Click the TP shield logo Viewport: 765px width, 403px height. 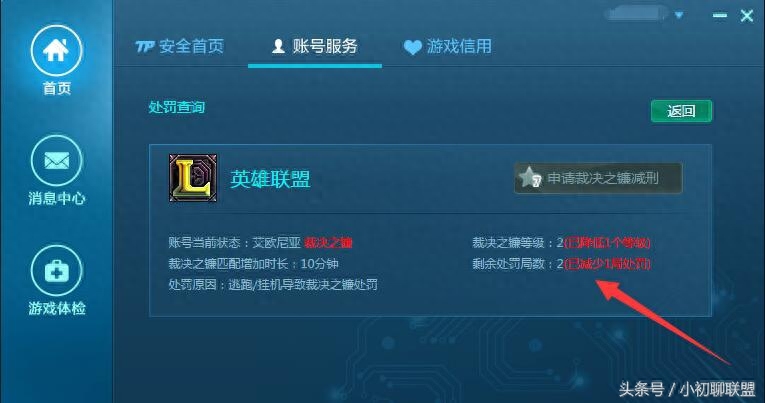point(144,47)
